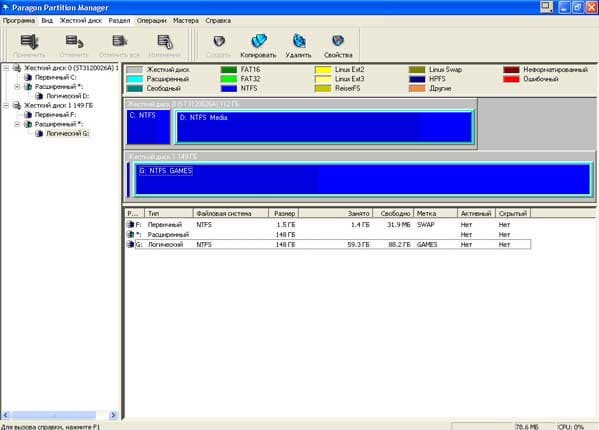This screenshot has width=599, height=430.
Task: Sort by the Свободно column header
Action: (393, 213)
